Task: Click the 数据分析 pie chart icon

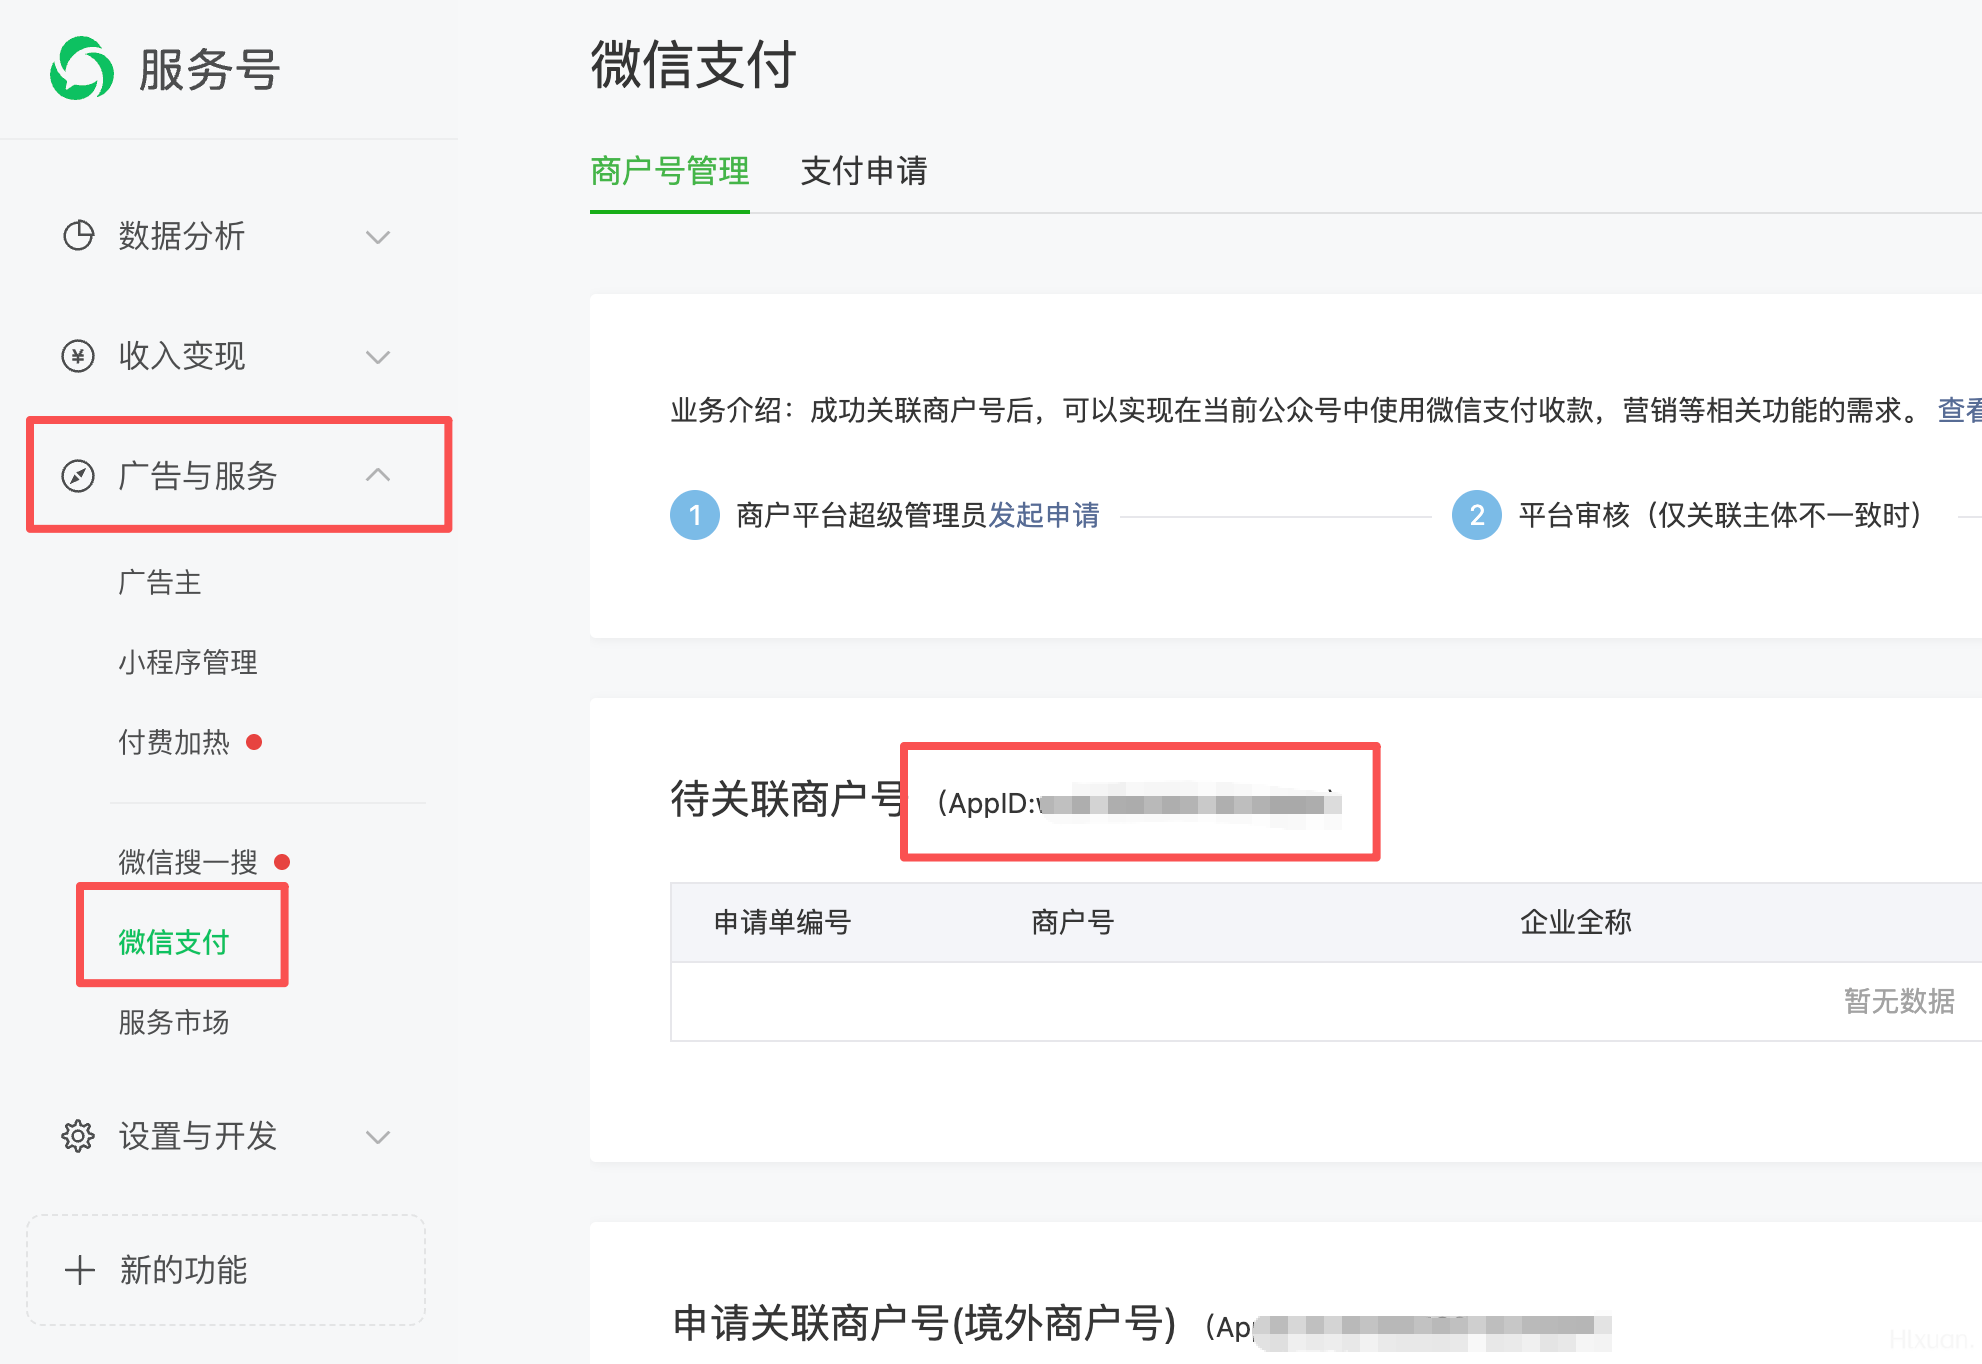Action: pyautogui.click(x=78, y=236)
